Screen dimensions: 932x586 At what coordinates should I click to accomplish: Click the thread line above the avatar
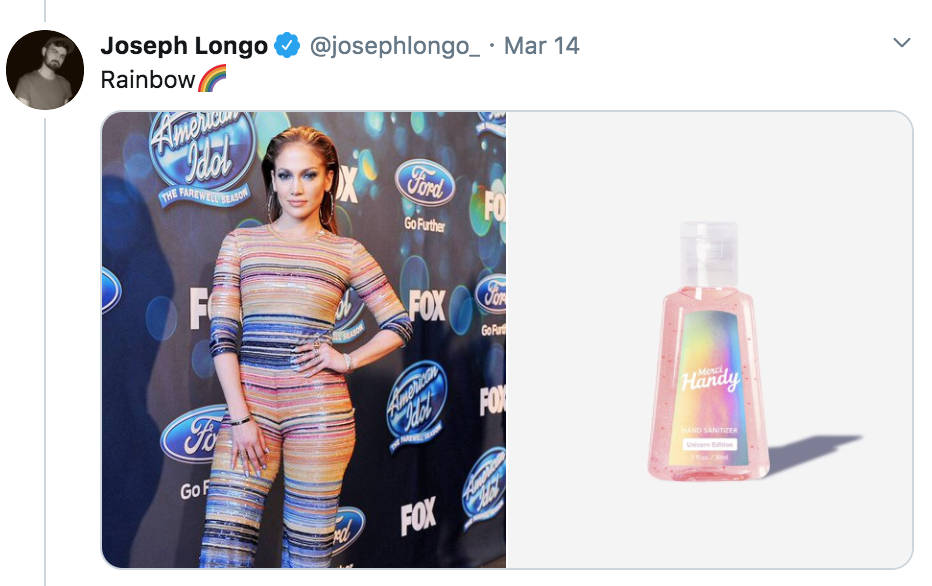pyautogui.click(x=44, y=10)
